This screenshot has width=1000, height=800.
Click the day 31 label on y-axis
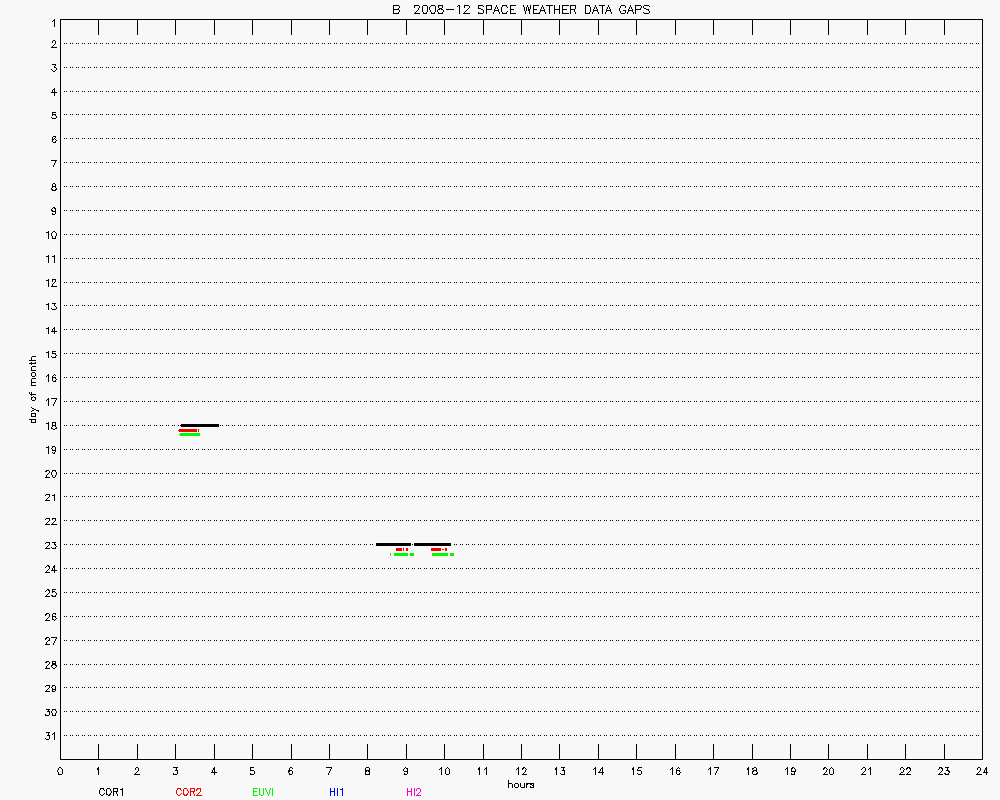(51, 736)
